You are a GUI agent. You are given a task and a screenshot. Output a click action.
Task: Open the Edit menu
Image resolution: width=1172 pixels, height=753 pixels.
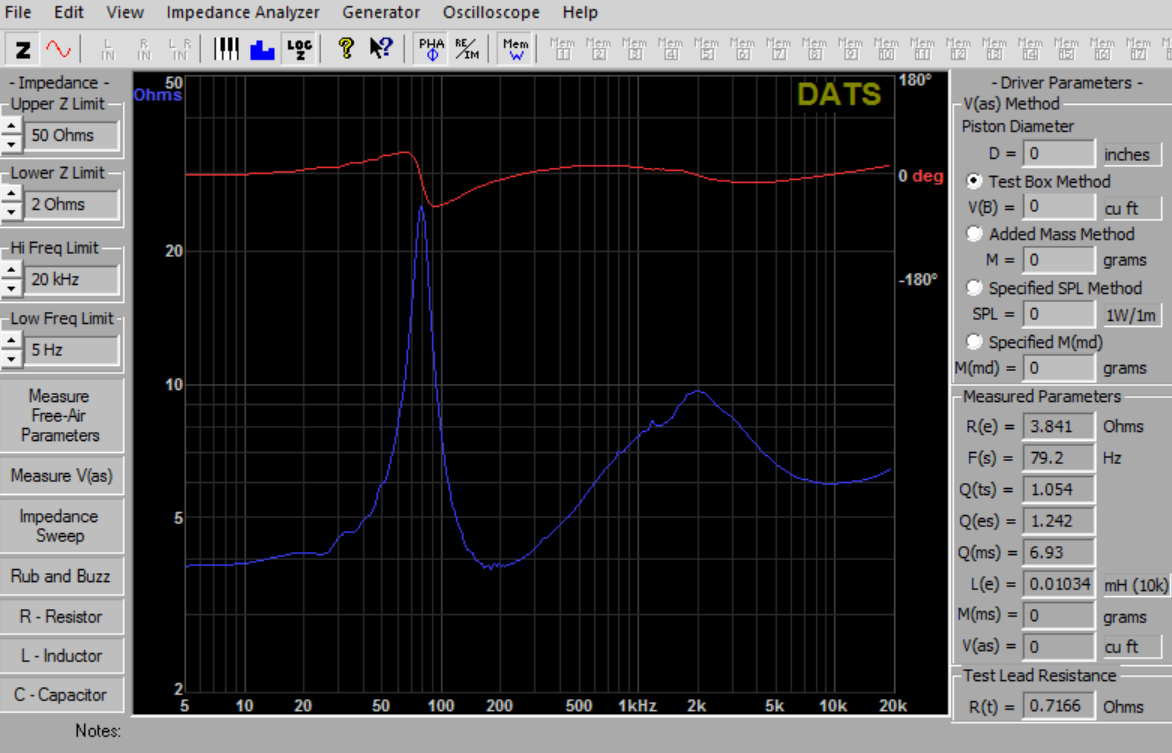click(69, 13)
